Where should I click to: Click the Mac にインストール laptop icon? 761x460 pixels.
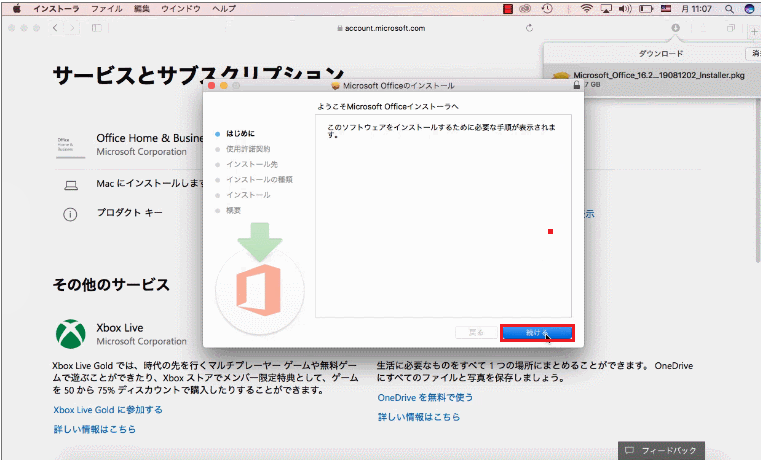click(x=71, y=185)
